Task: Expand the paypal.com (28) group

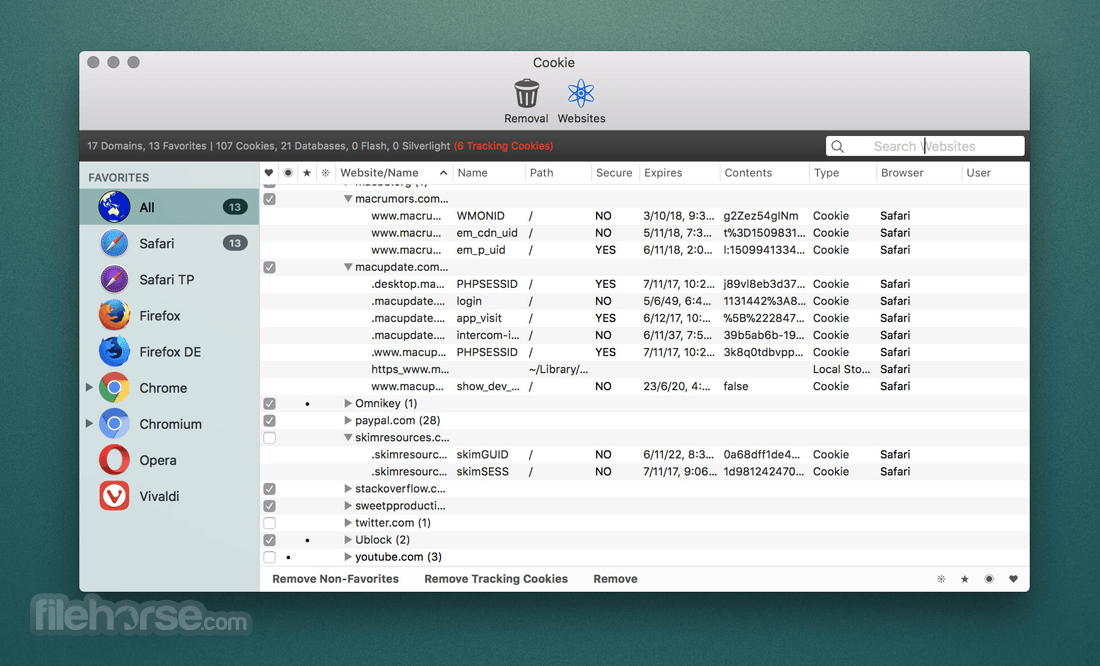Action: [347, 420]
